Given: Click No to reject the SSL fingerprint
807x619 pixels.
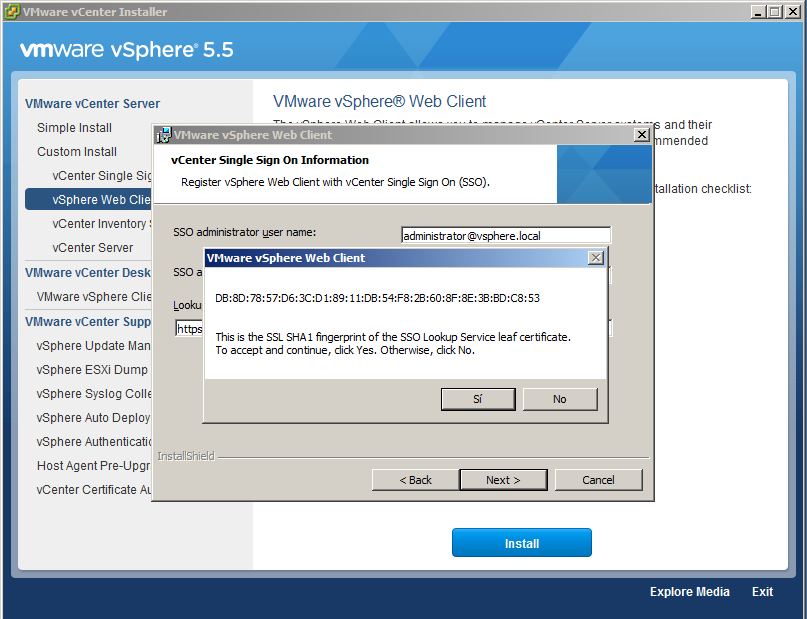Looking at the screenshot, I should (x=559, y=399).
